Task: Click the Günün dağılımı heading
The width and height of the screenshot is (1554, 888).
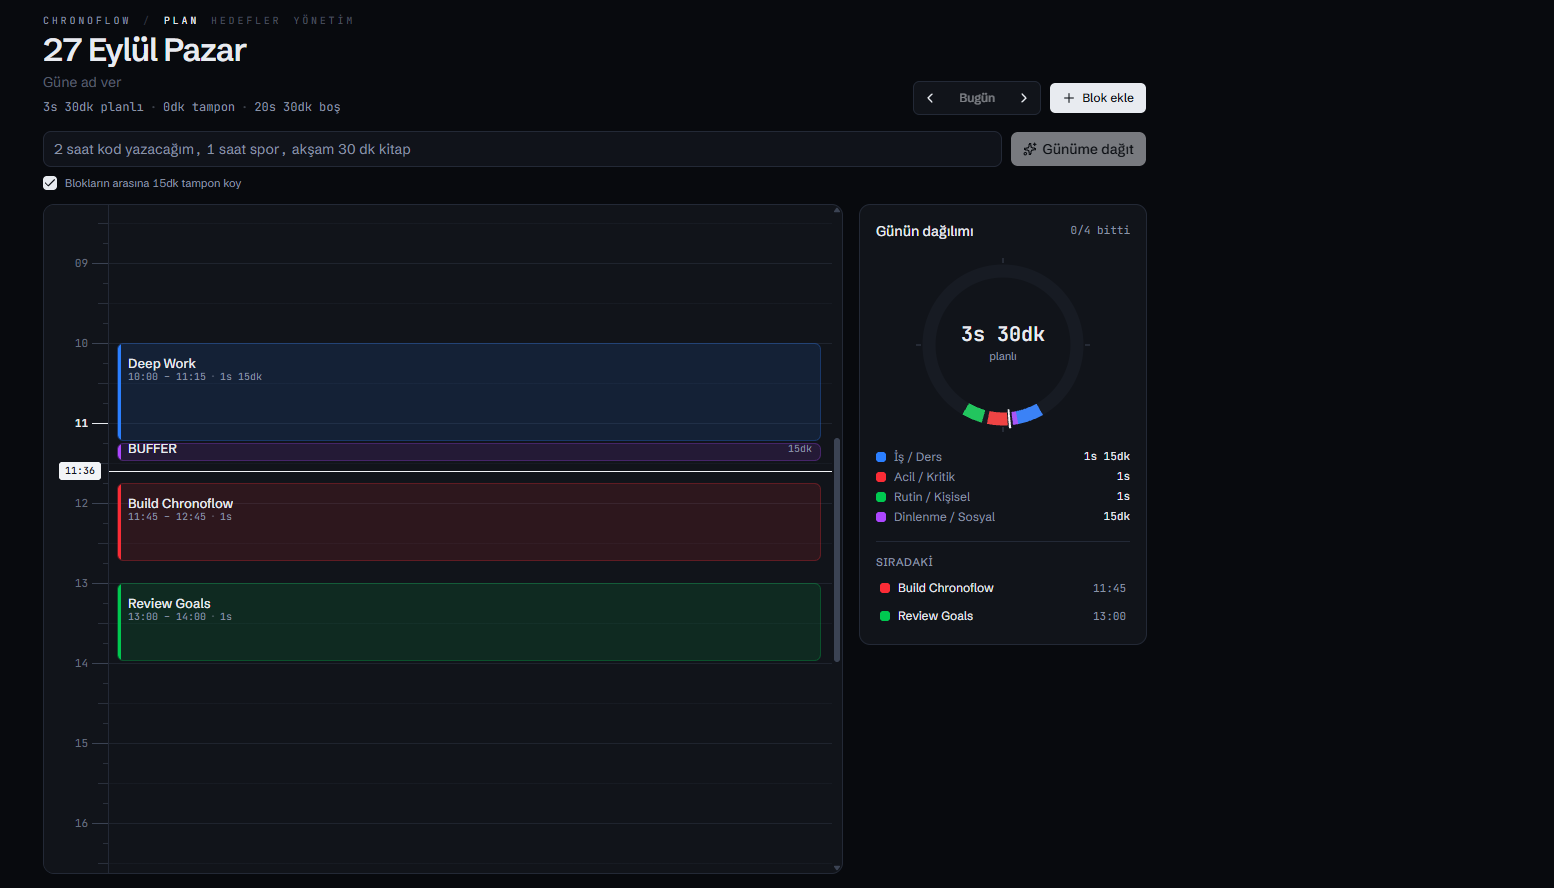Action: [924, 231]
